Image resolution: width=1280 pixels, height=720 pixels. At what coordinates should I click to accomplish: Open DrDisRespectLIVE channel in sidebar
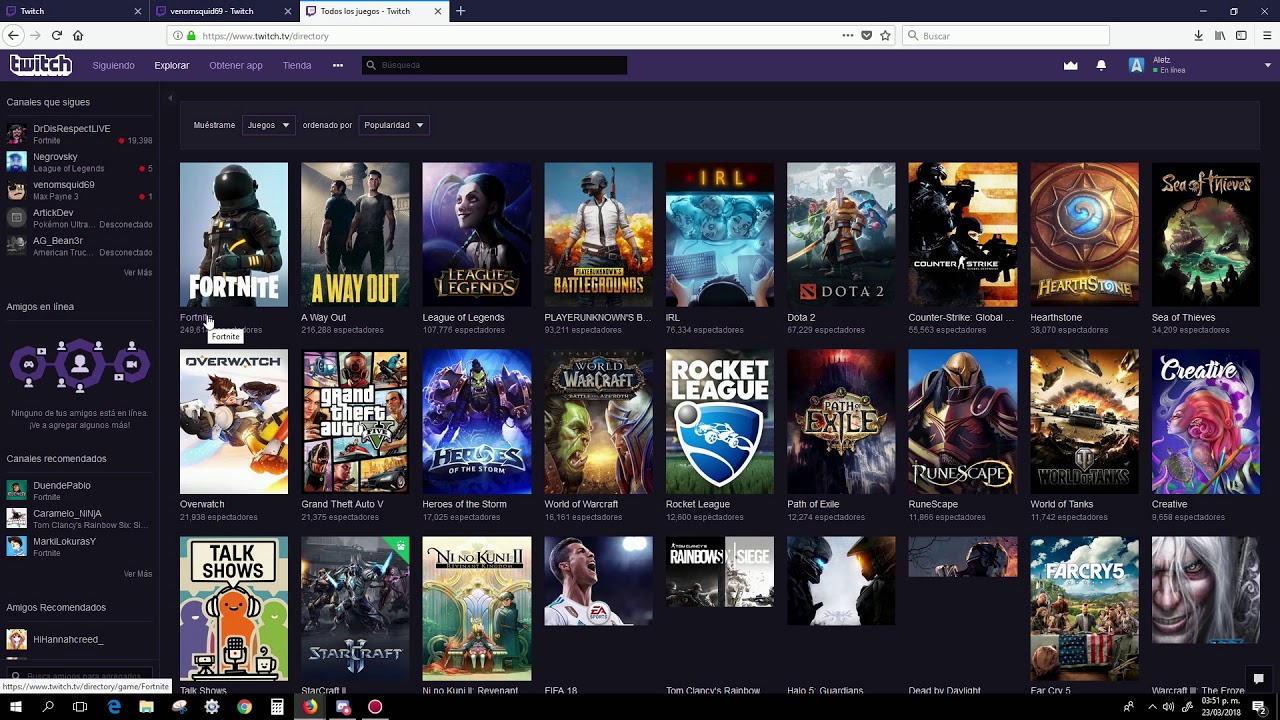click(71, 129)
